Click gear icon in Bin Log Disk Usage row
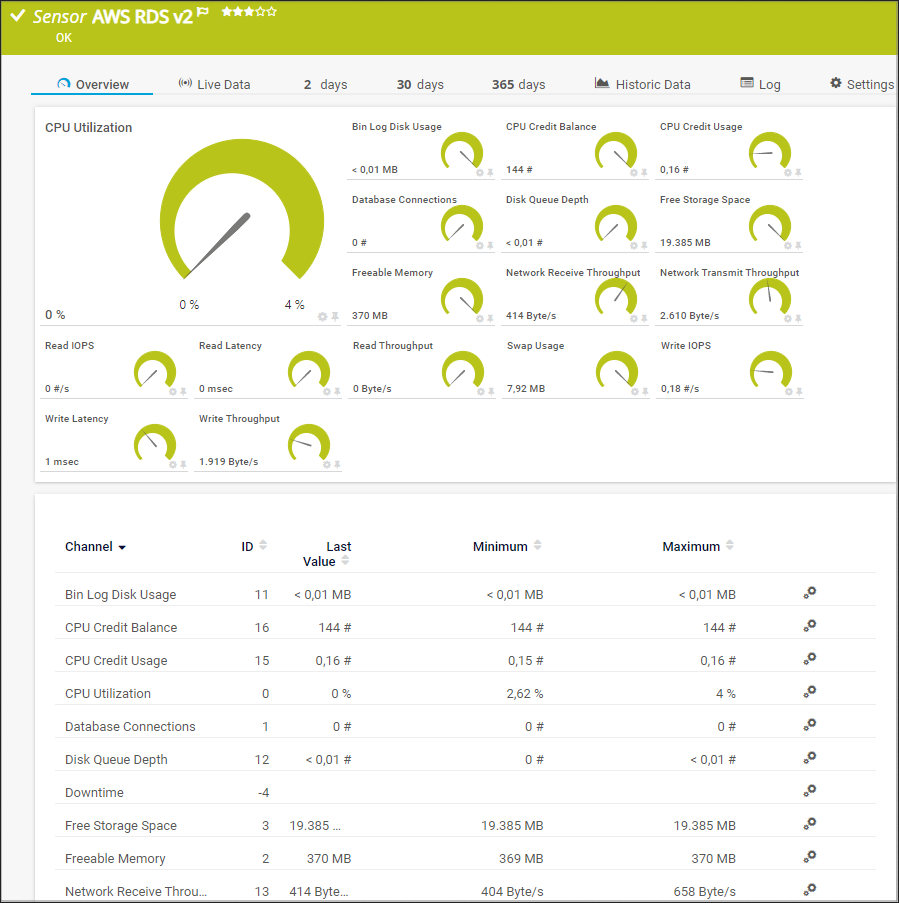The image size is (899, 903). (810, 593)
